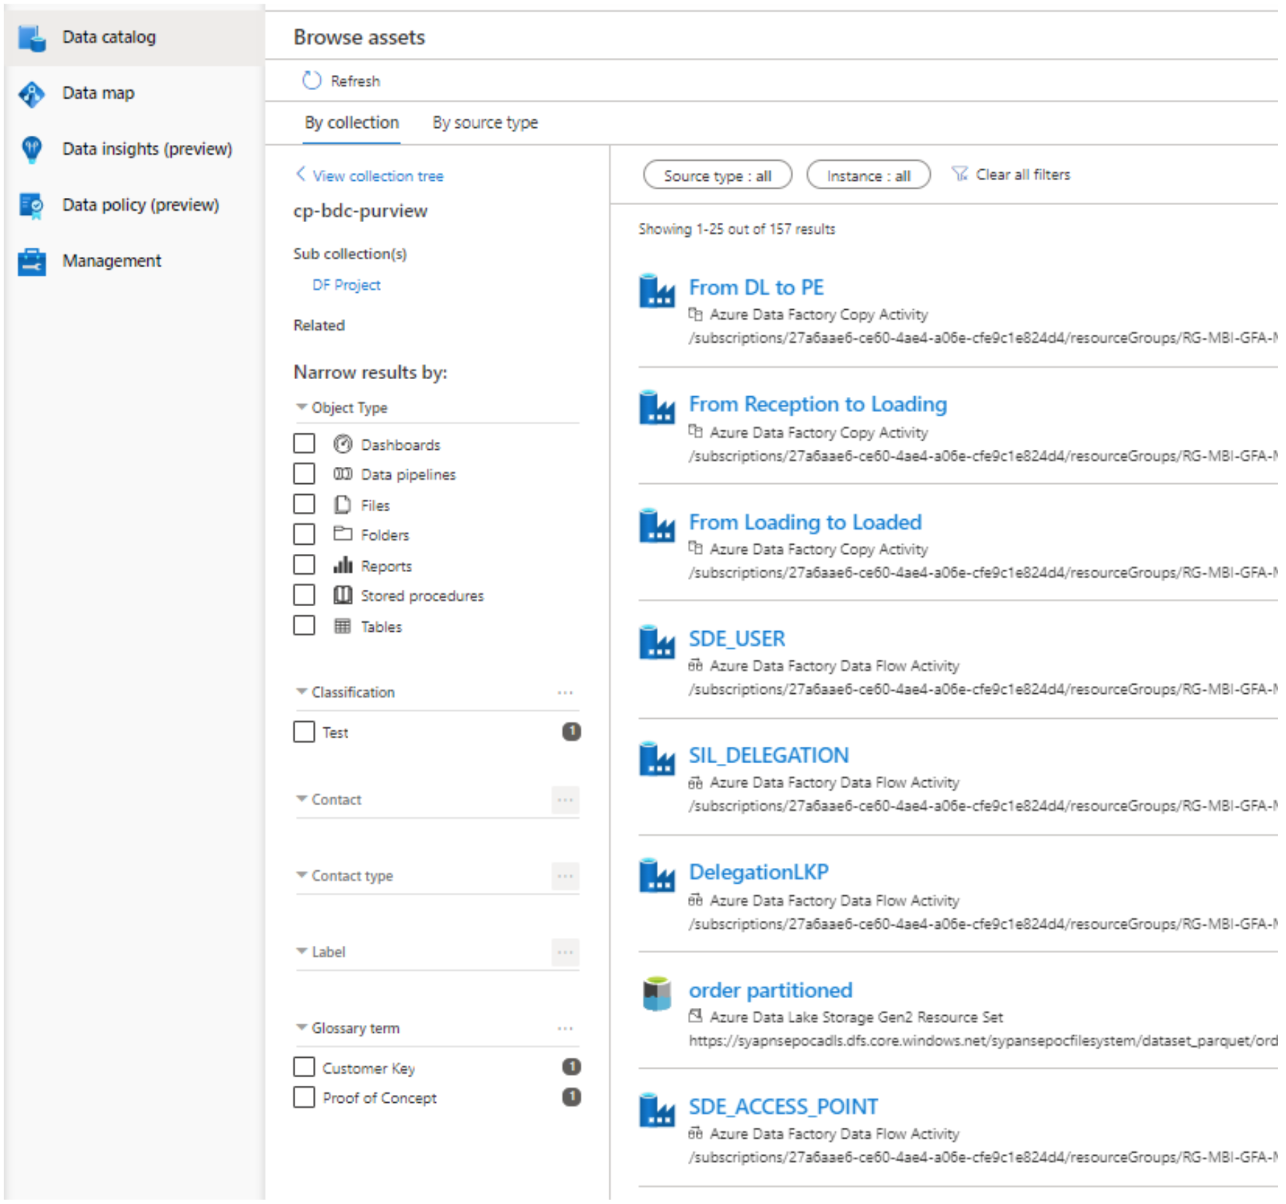Open the Contact more options ellipsis
Viewport: 1286px width, 1204px height.
click(x=565, y=800)
